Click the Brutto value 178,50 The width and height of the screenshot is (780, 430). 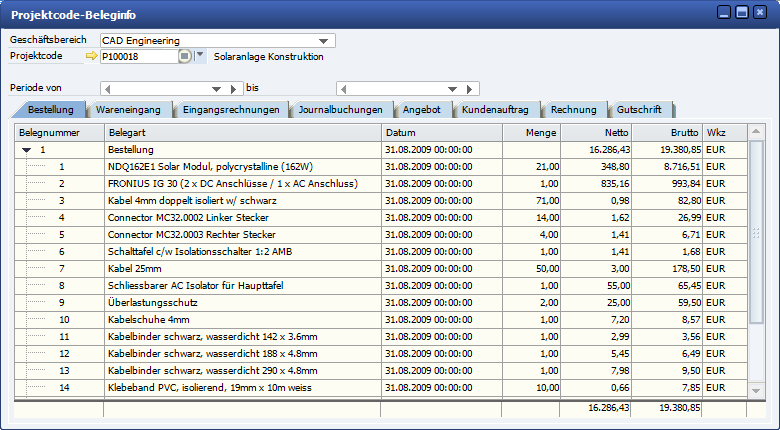687,268
